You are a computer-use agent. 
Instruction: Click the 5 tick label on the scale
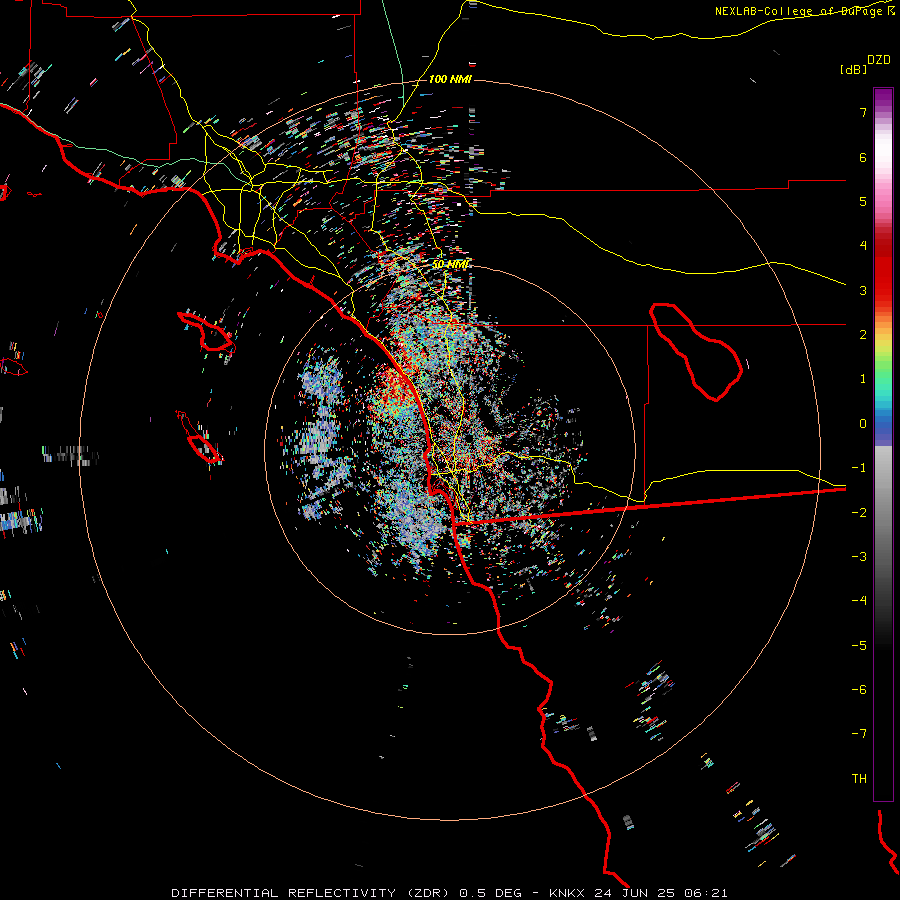(x=863, y=201)
